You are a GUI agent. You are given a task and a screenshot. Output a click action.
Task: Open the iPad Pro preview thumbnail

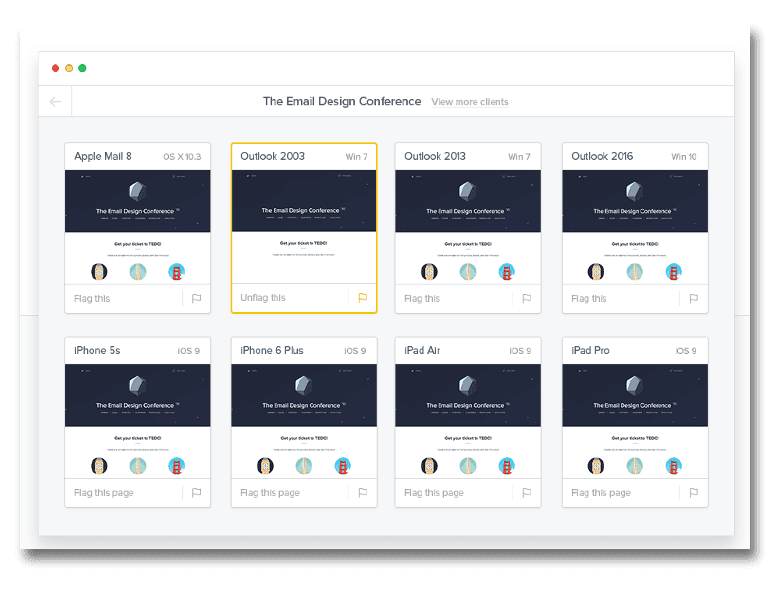tap(635, 420)
